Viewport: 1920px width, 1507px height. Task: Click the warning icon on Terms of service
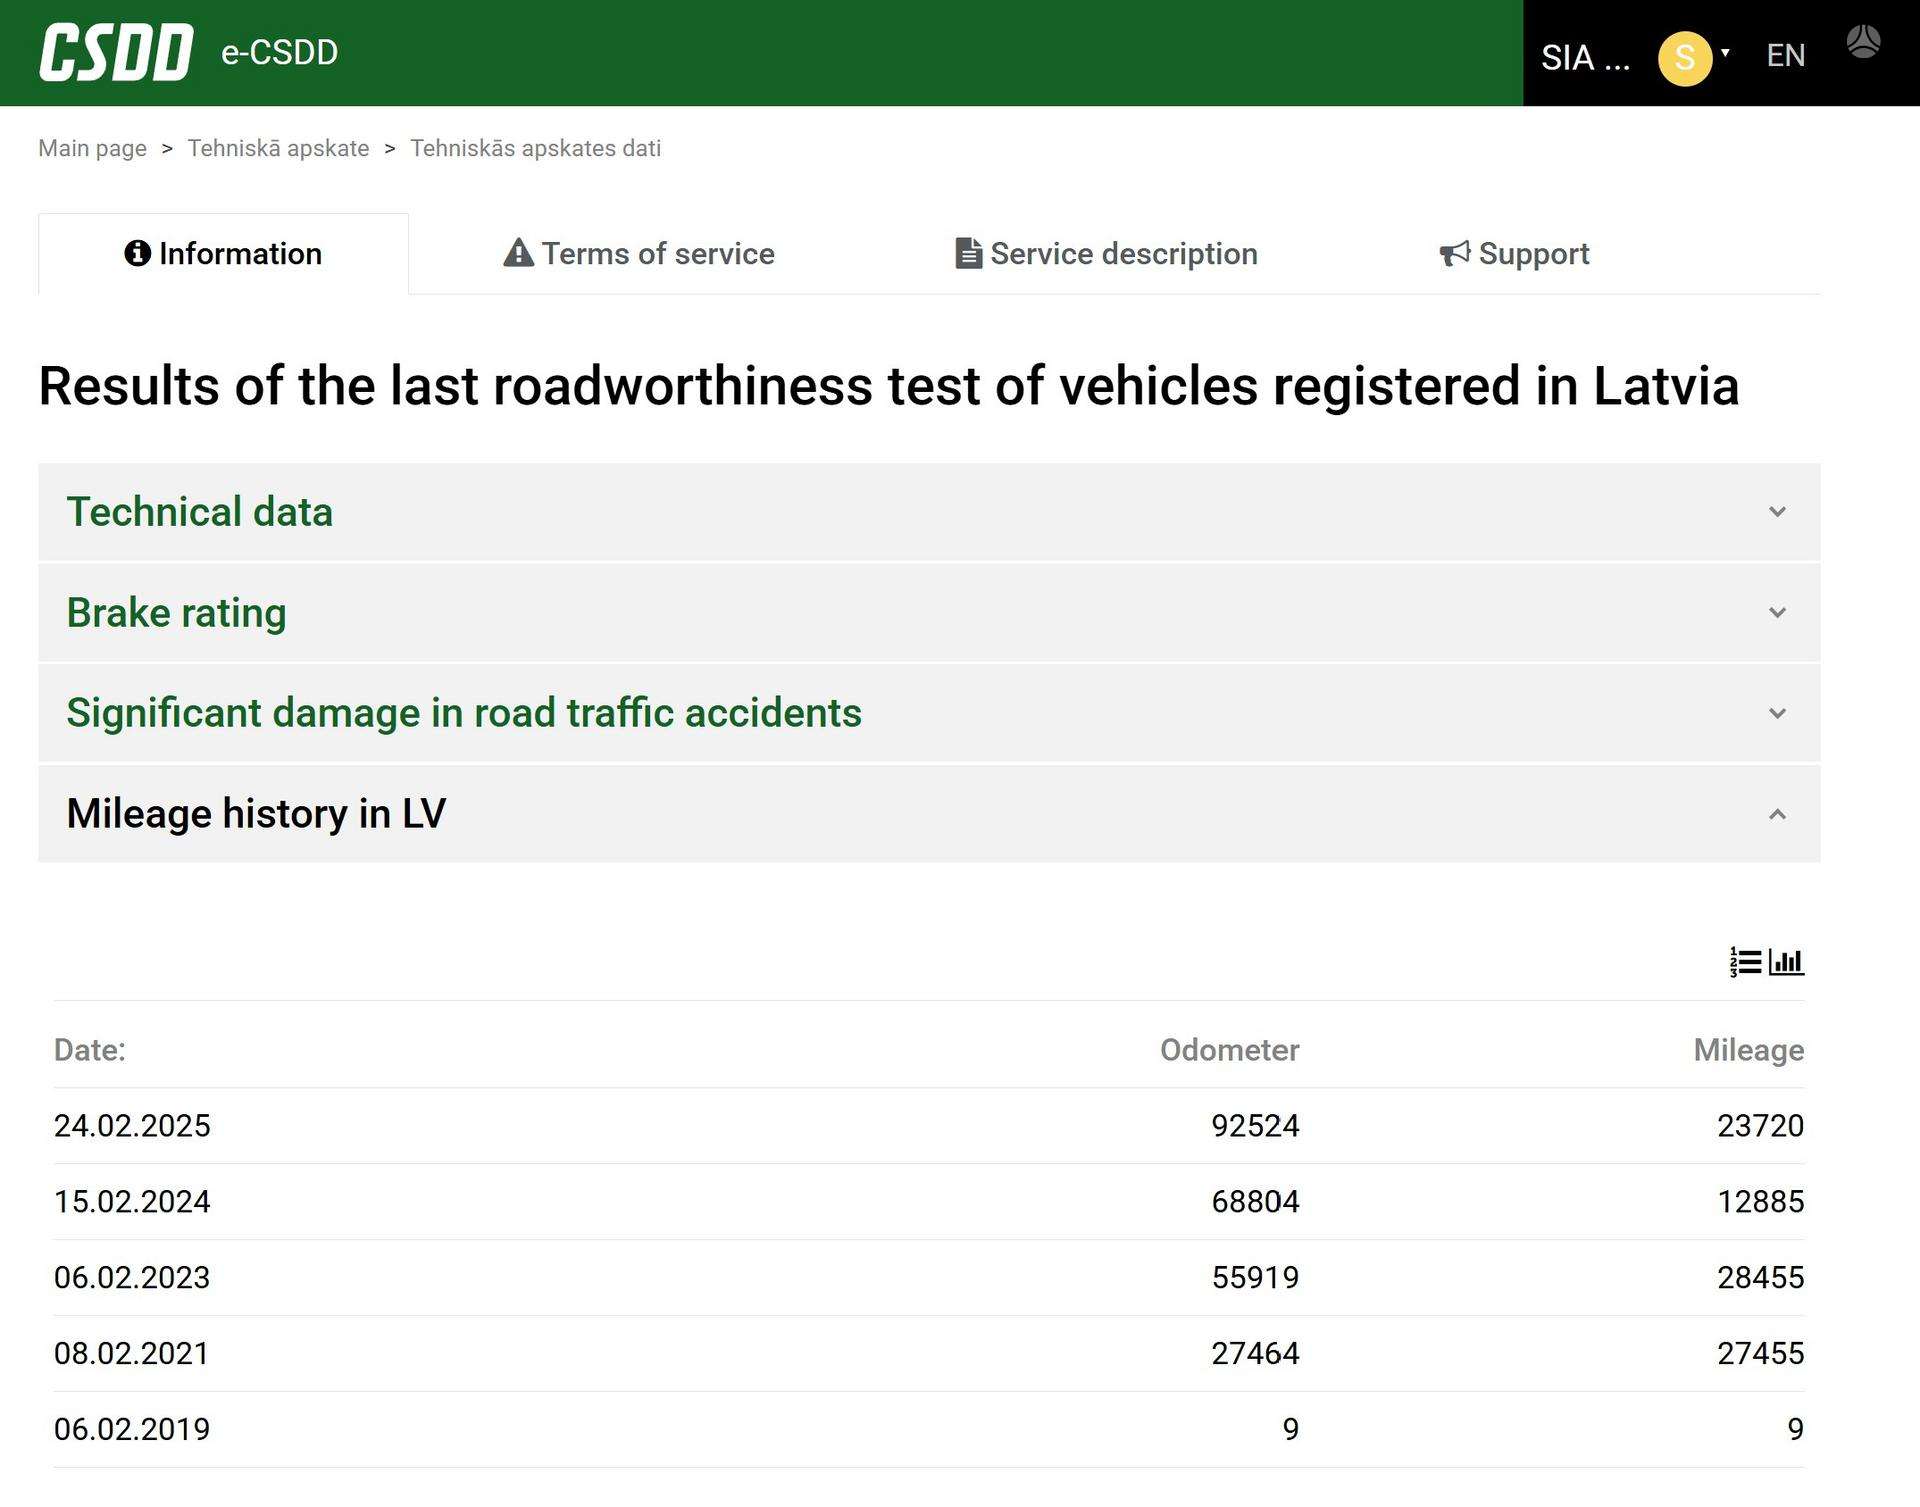[518, 253]
